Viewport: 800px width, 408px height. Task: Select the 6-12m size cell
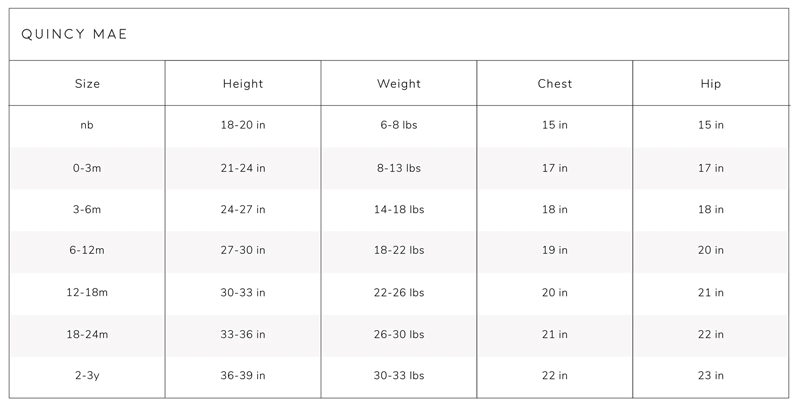(87, 251)
